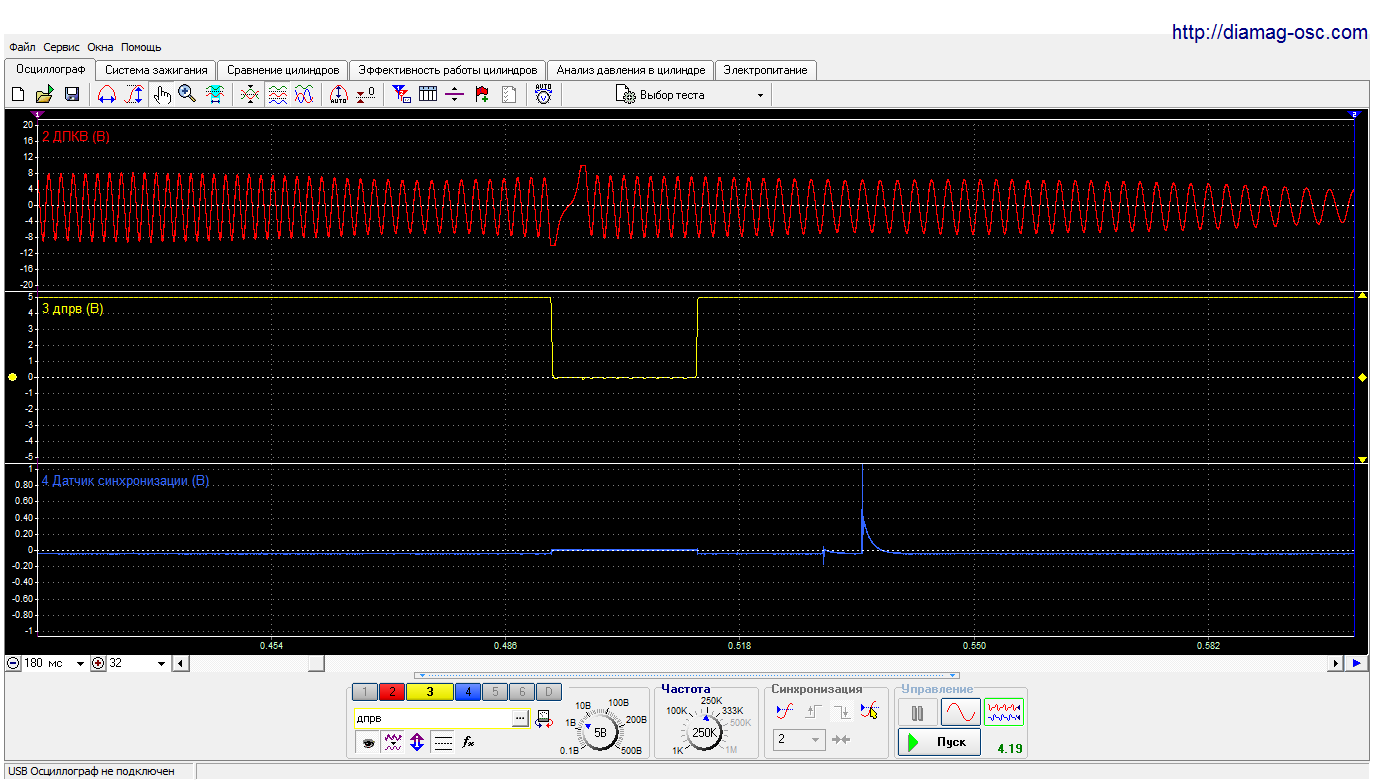The height and width of the screenshot is (784, 1382).
Task: Open the Файл menu
Action: [x=22, y=47]
